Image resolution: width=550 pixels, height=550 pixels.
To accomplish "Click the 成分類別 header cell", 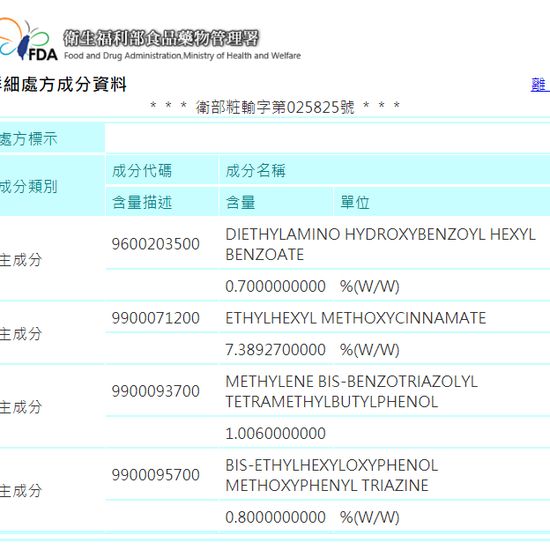I will (x=28, y=186).
